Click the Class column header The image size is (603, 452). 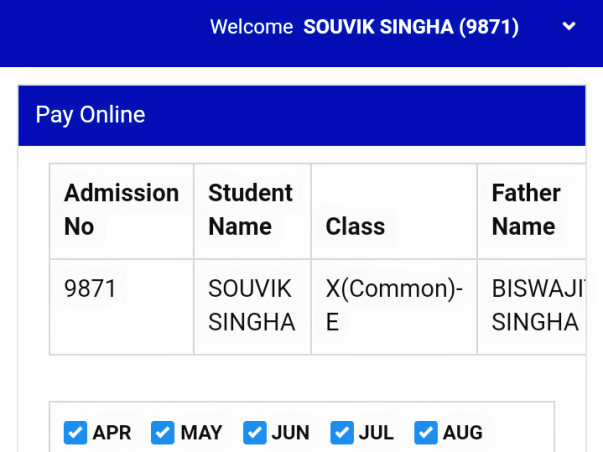click(394, 211)
